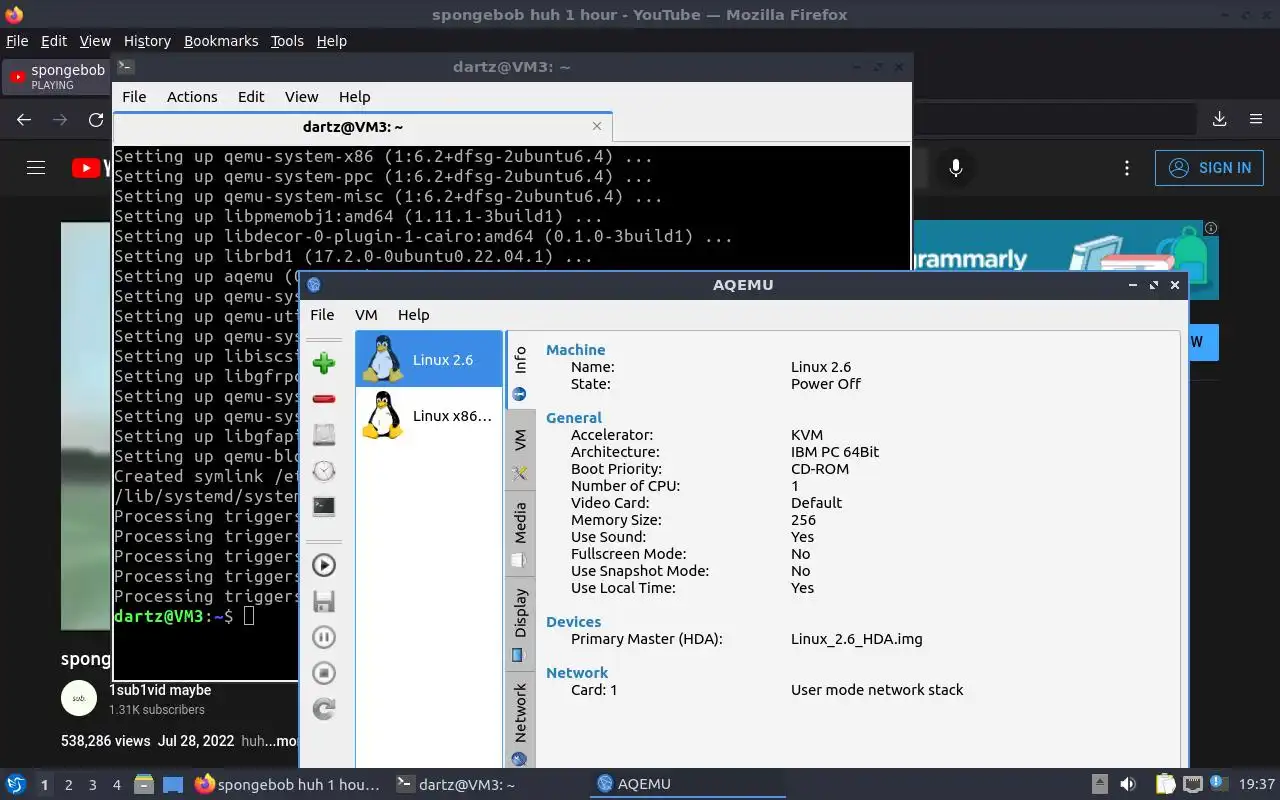This screenshot has width=1280, height=800.
Task: Click the network connection tray icon
Action: [1192, 784]
